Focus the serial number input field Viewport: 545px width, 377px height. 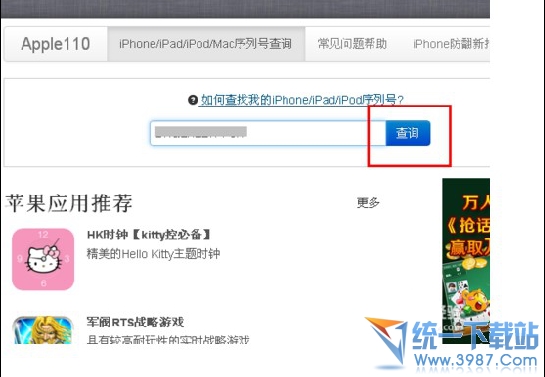(x=268, y=133)
